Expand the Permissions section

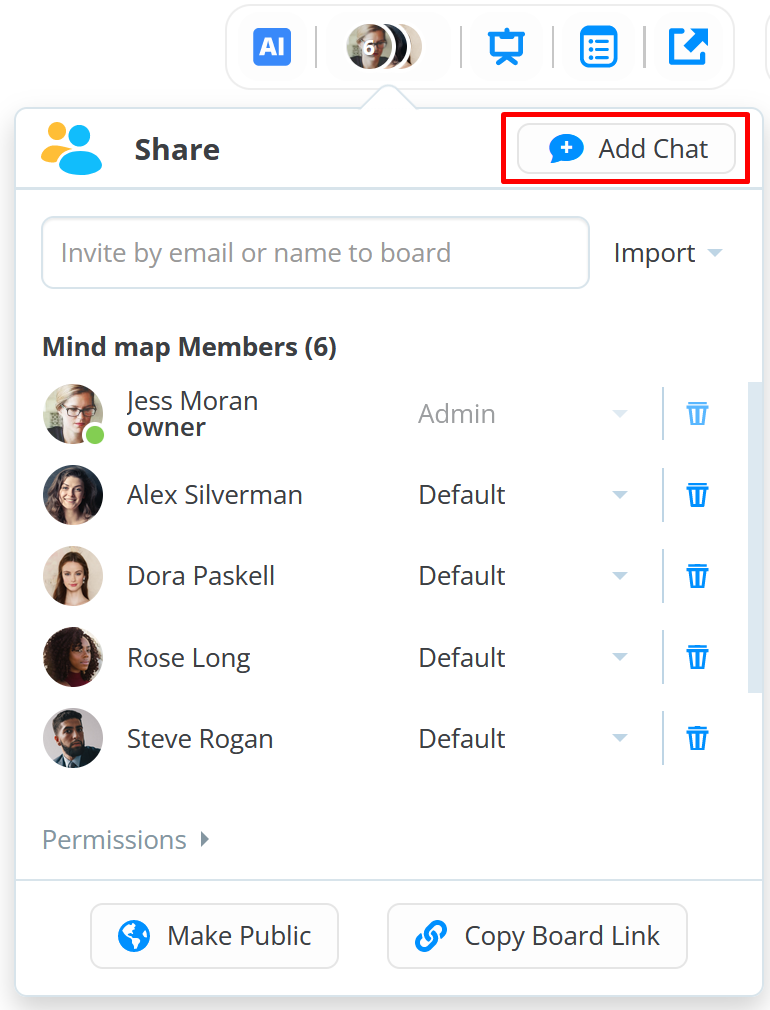(x=126, y=840)
